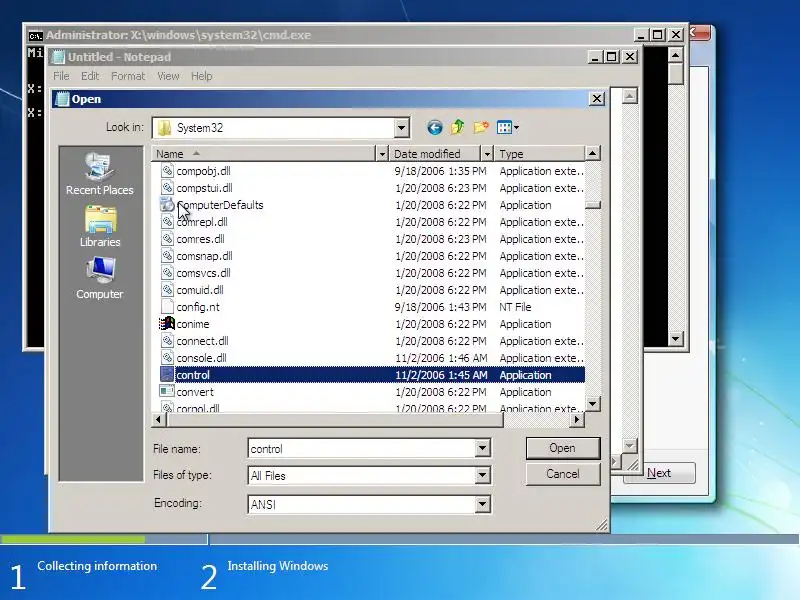Click the cmd window scroll down arrow
The image size is (800, 600).
pos(676,338)
